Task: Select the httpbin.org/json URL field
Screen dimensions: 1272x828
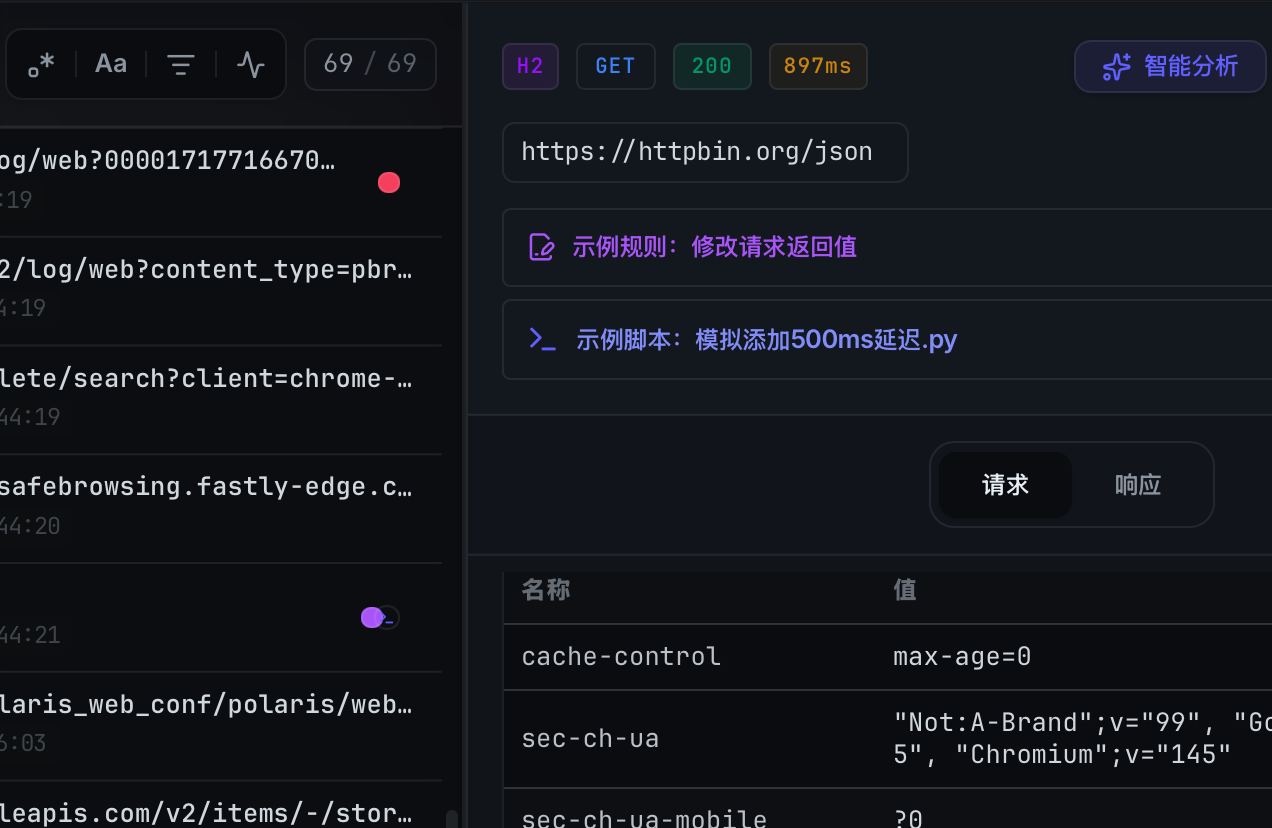Action: (705, 152)
